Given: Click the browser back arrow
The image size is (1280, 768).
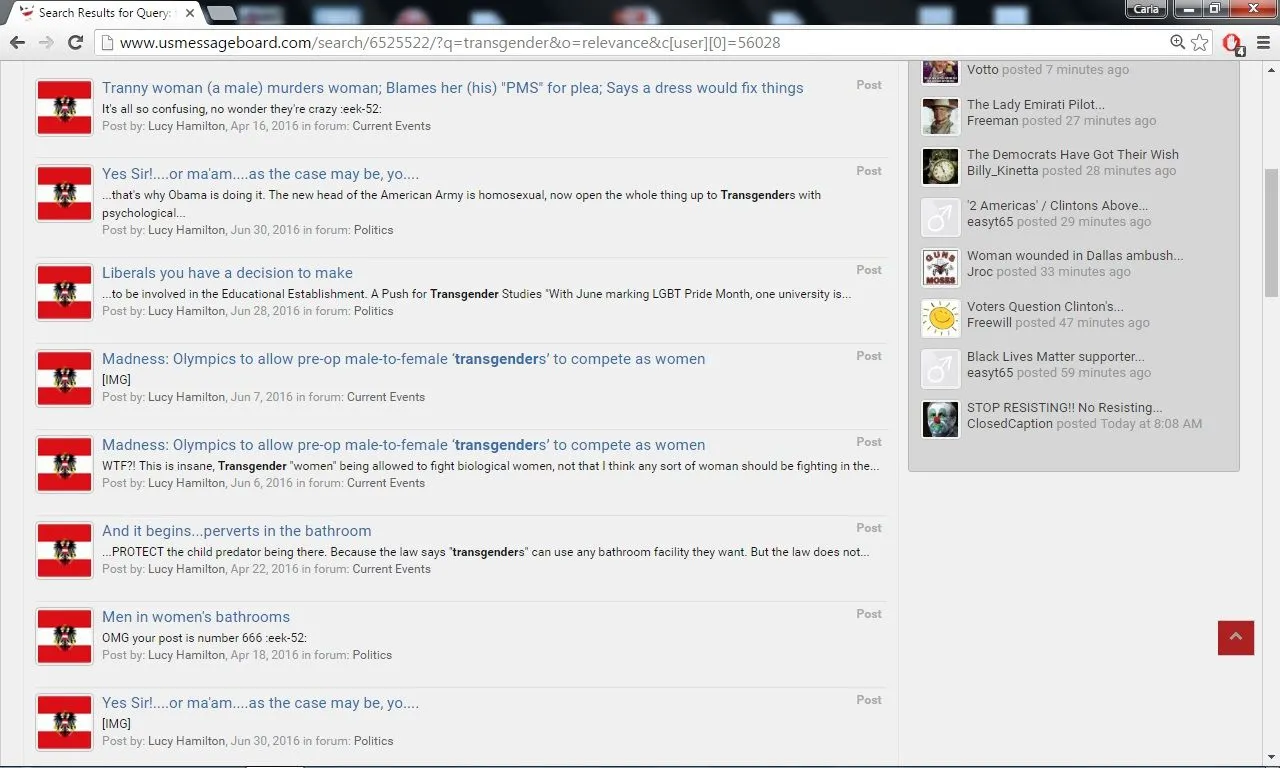Looking at the screenshot, I should [x=17, y=43].
